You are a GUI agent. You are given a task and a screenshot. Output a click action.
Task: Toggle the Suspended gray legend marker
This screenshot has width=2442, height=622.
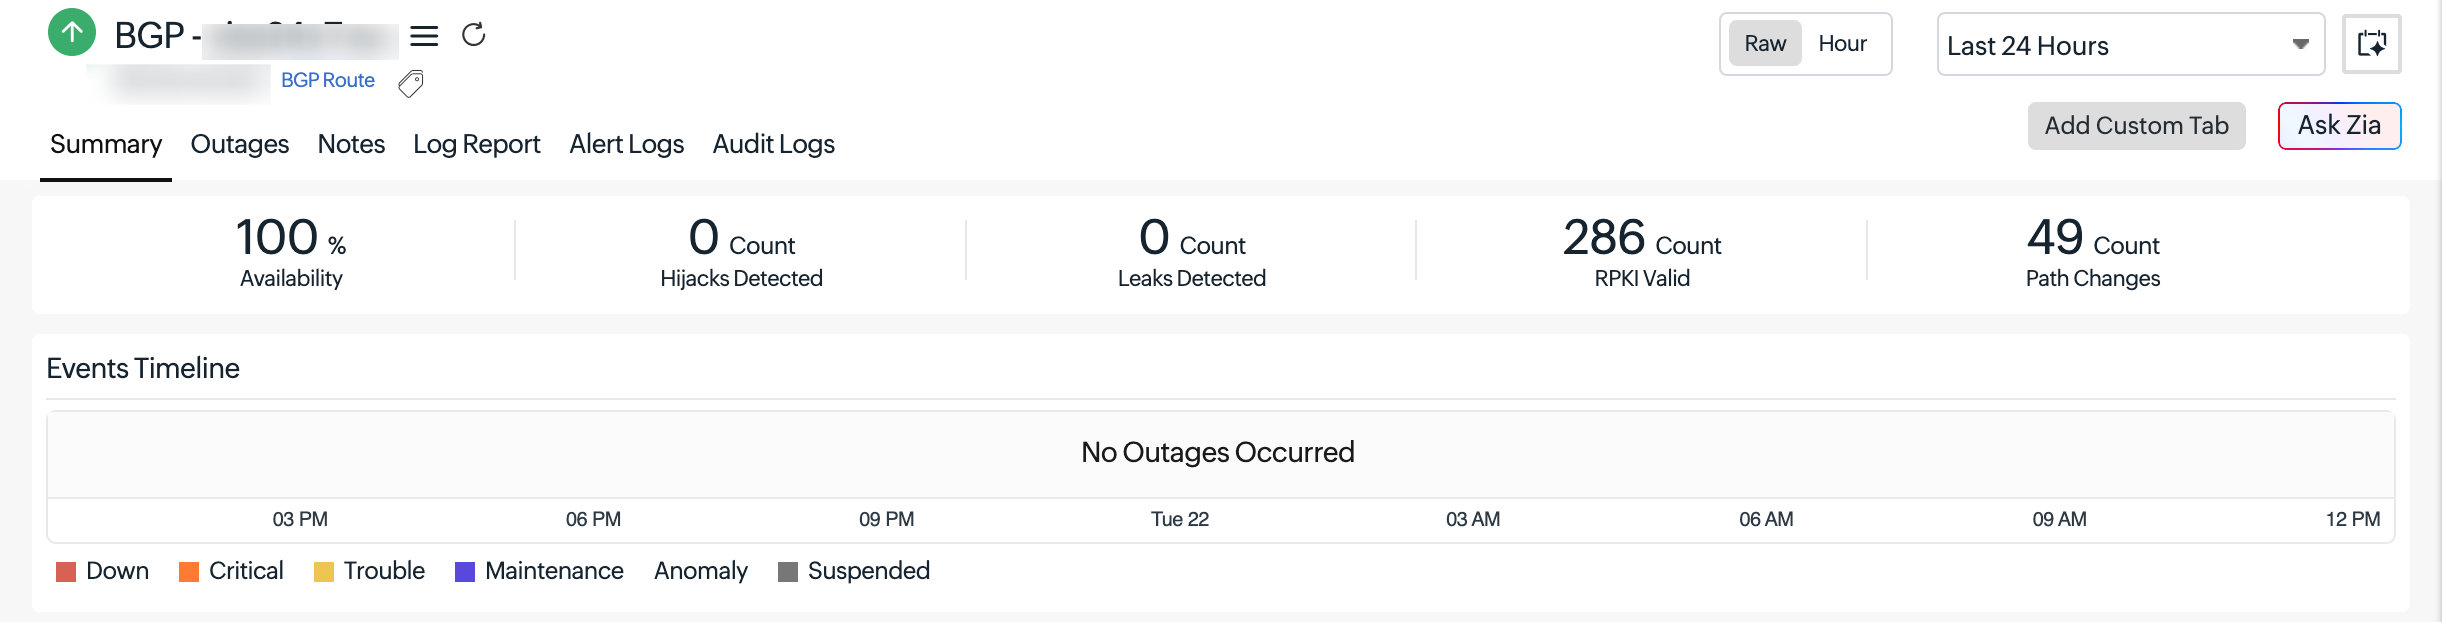point(788,572)
